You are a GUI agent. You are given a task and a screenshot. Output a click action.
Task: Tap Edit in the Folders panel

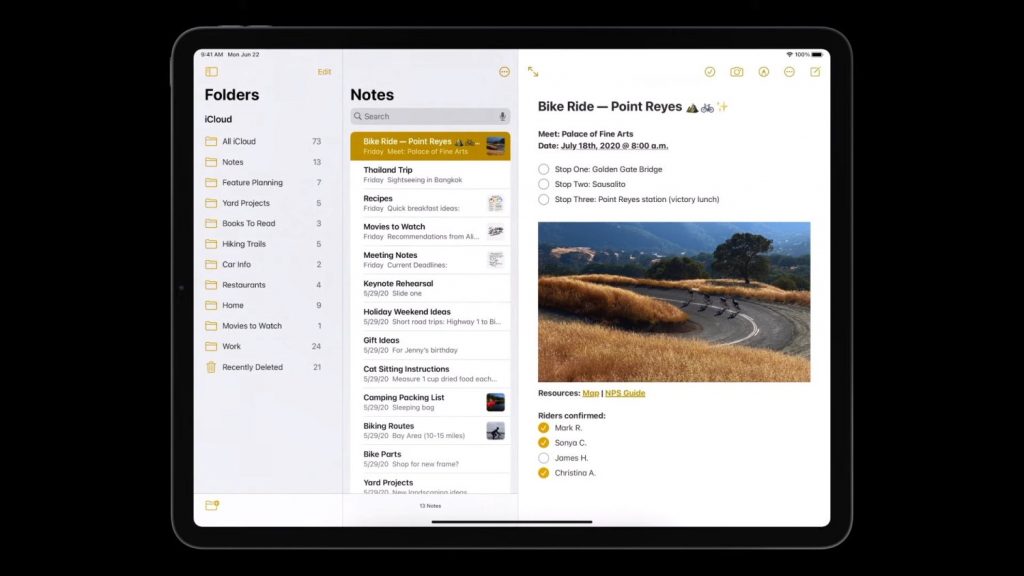(325, 72)
